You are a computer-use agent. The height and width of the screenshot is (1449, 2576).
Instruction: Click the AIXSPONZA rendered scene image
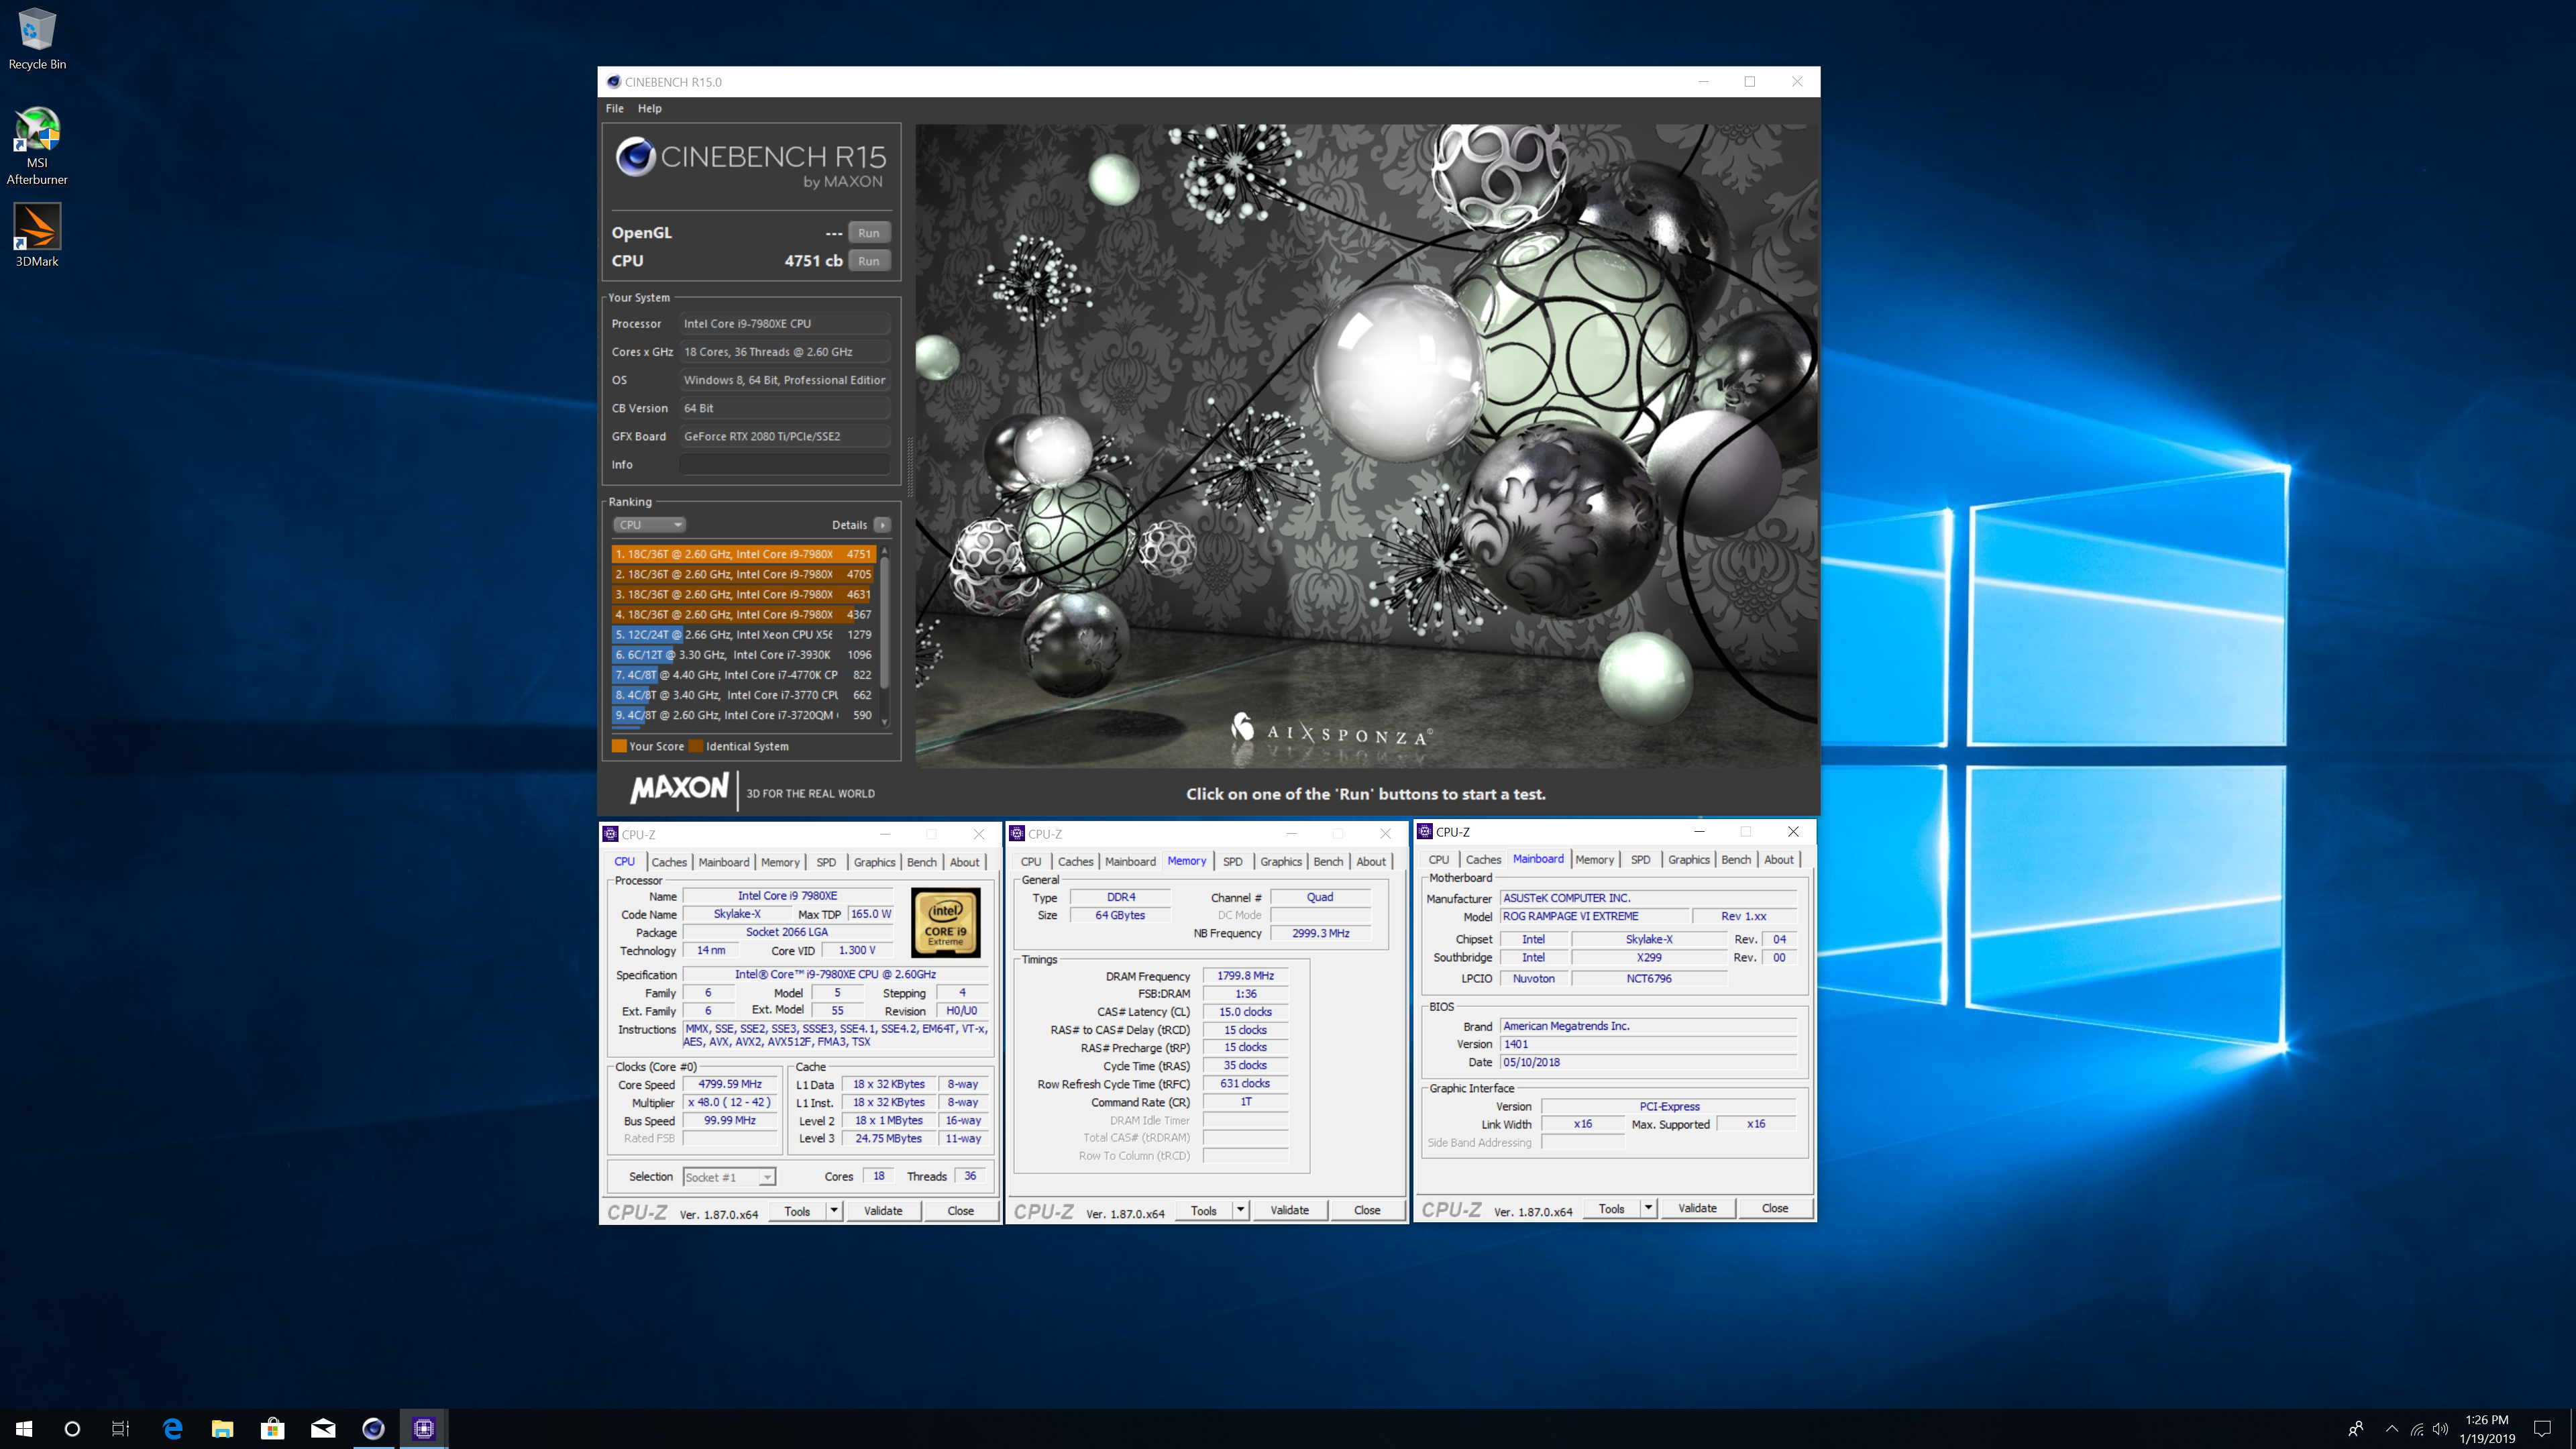point(1366,446)
